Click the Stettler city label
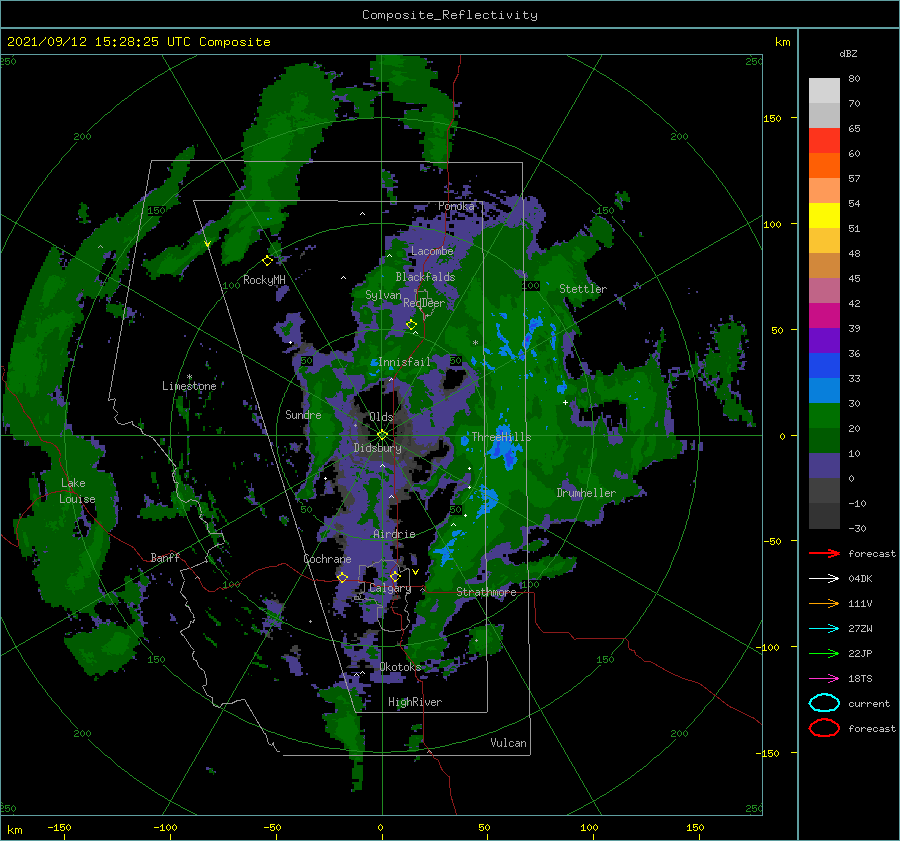The width and height of the screenshot is (900, 841). (x=583, y=289)
